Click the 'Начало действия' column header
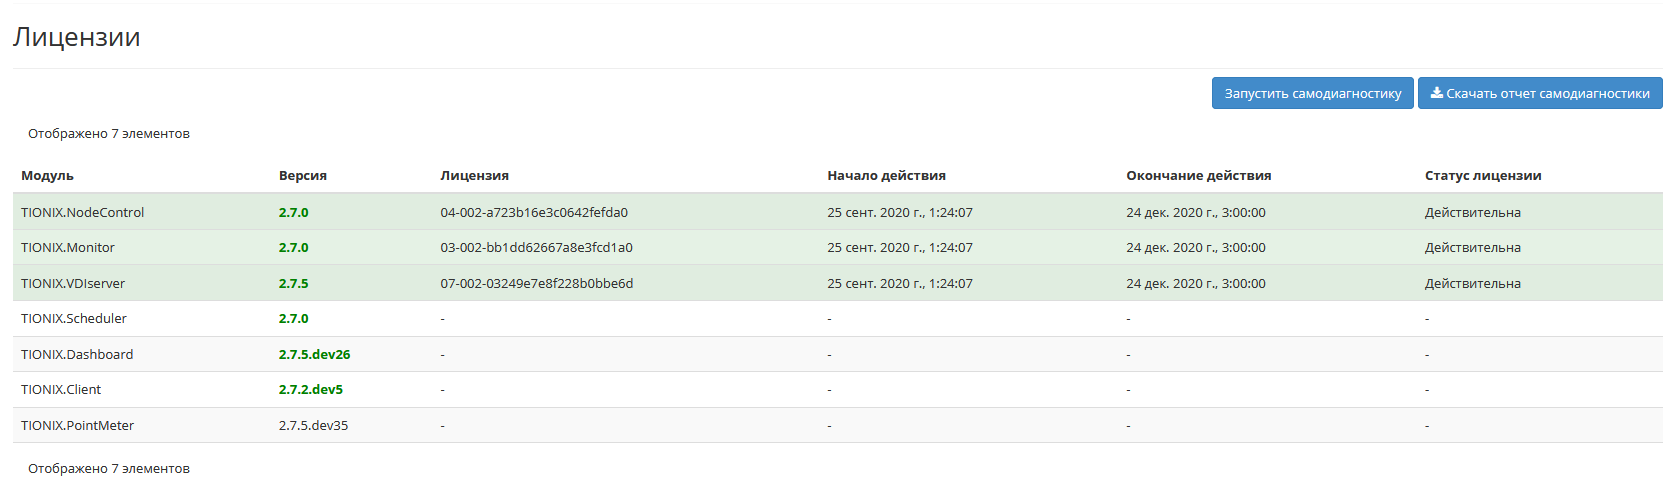1675x486 pixels. click(x=885, y=175)
